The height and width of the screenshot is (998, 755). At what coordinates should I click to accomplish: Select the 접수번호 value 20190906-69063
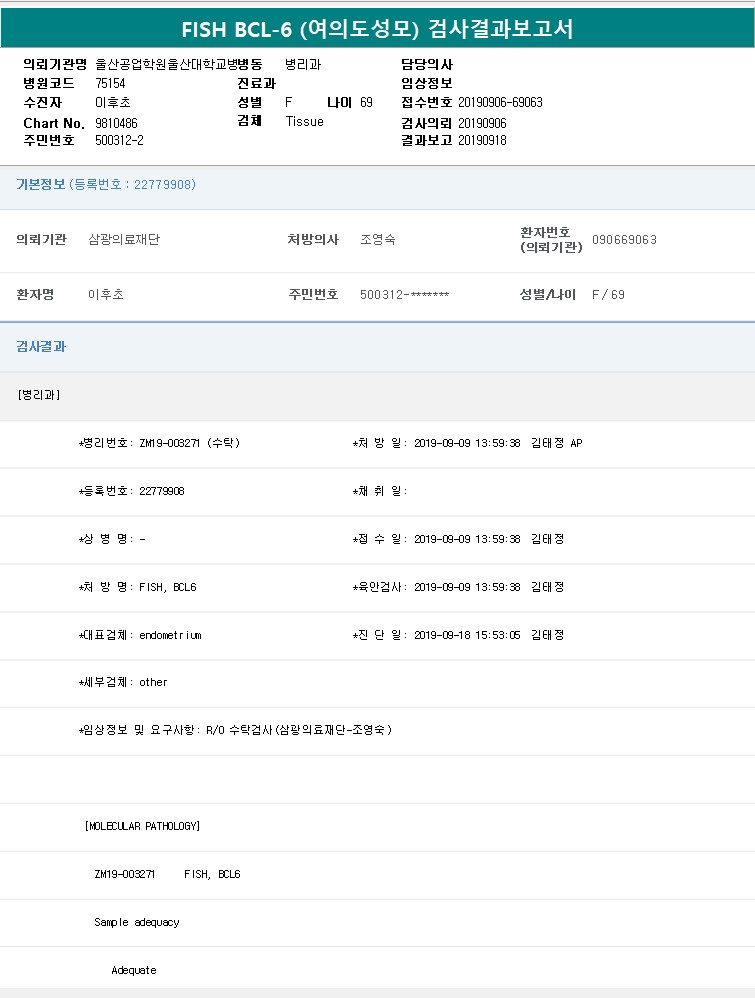pyautogui.click(x=500, y=102)
